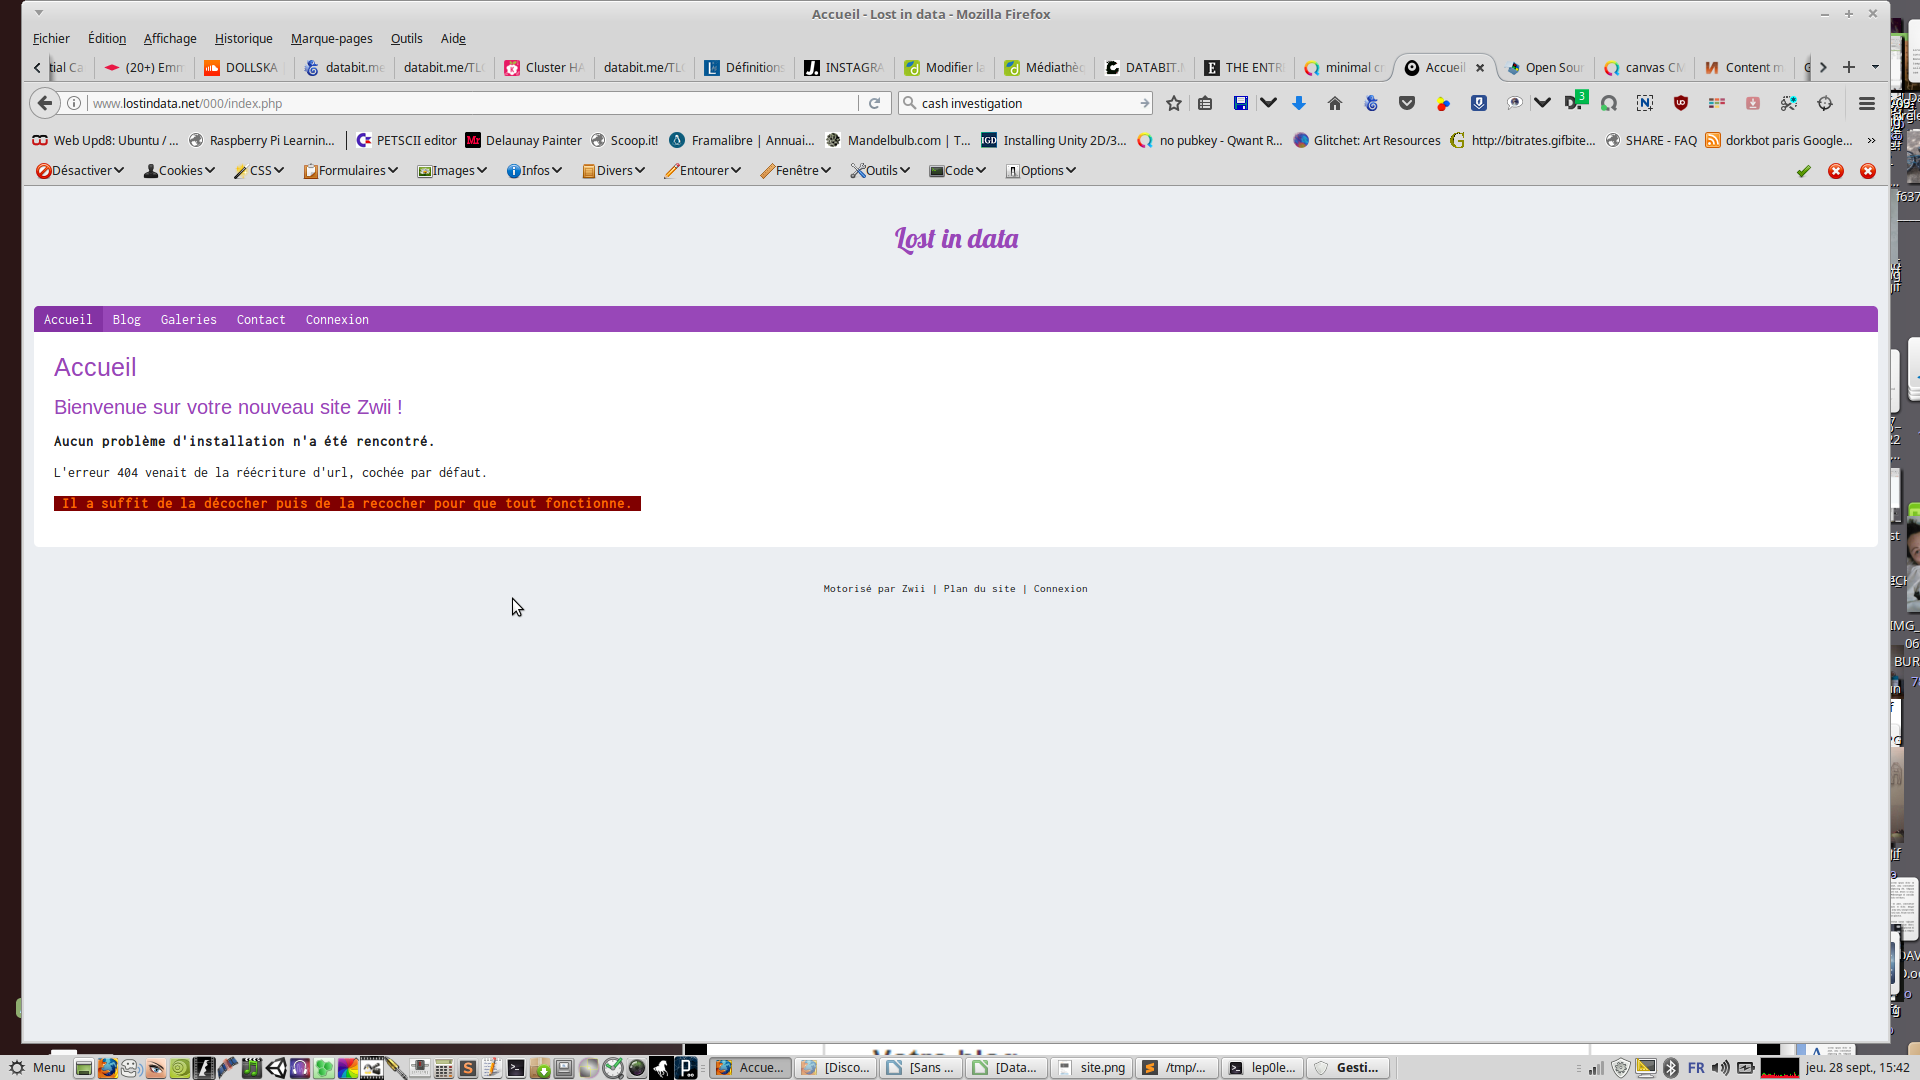The width and height of the screenshot is (1920, 1080).
Task: Expand the Désactiver dropdown in developer toolbar
Action: pos(80,171)
